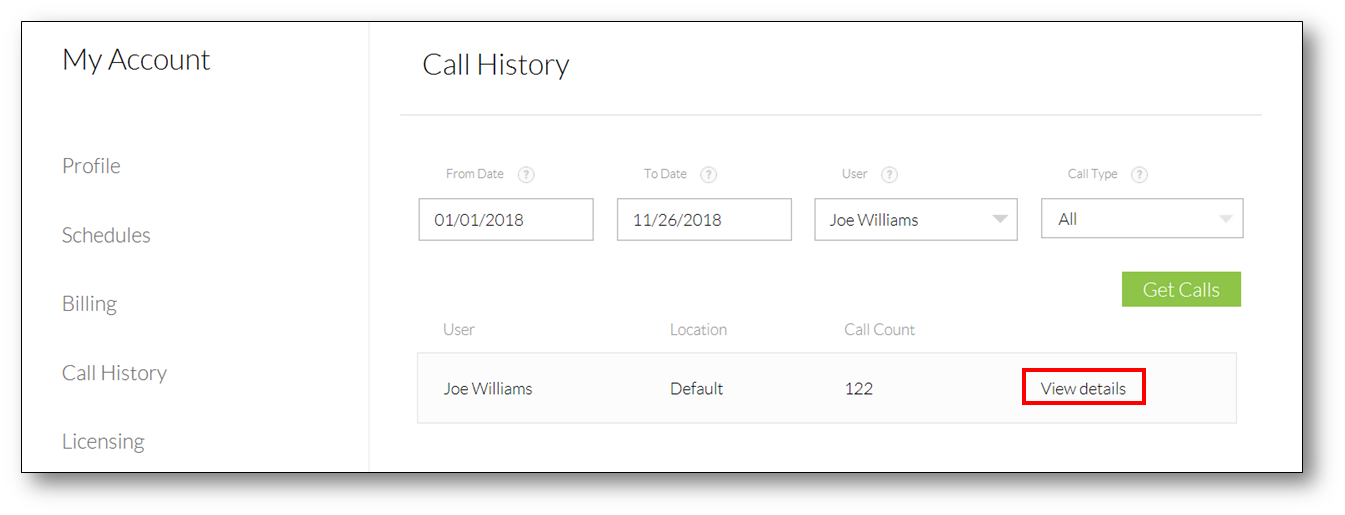The width and height of the screenshot is (1345, 515).
Task: Open the Licensing section
Action: click(x=103, y=441)
